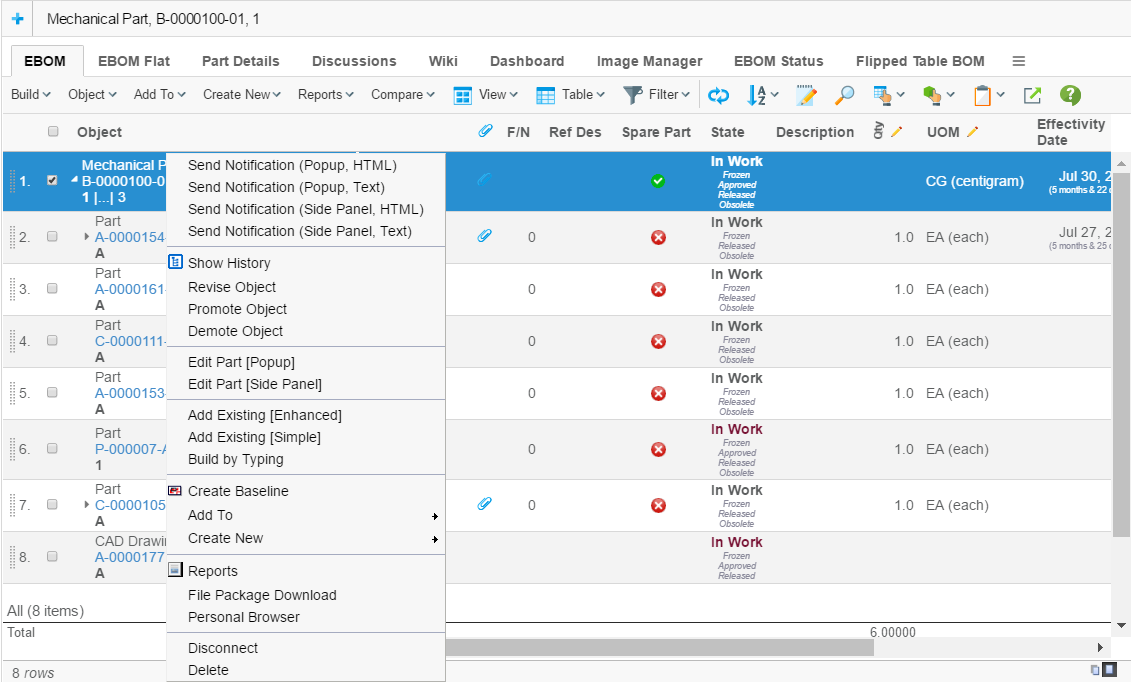Select Promote Object in context menu

tap(237, 309)
